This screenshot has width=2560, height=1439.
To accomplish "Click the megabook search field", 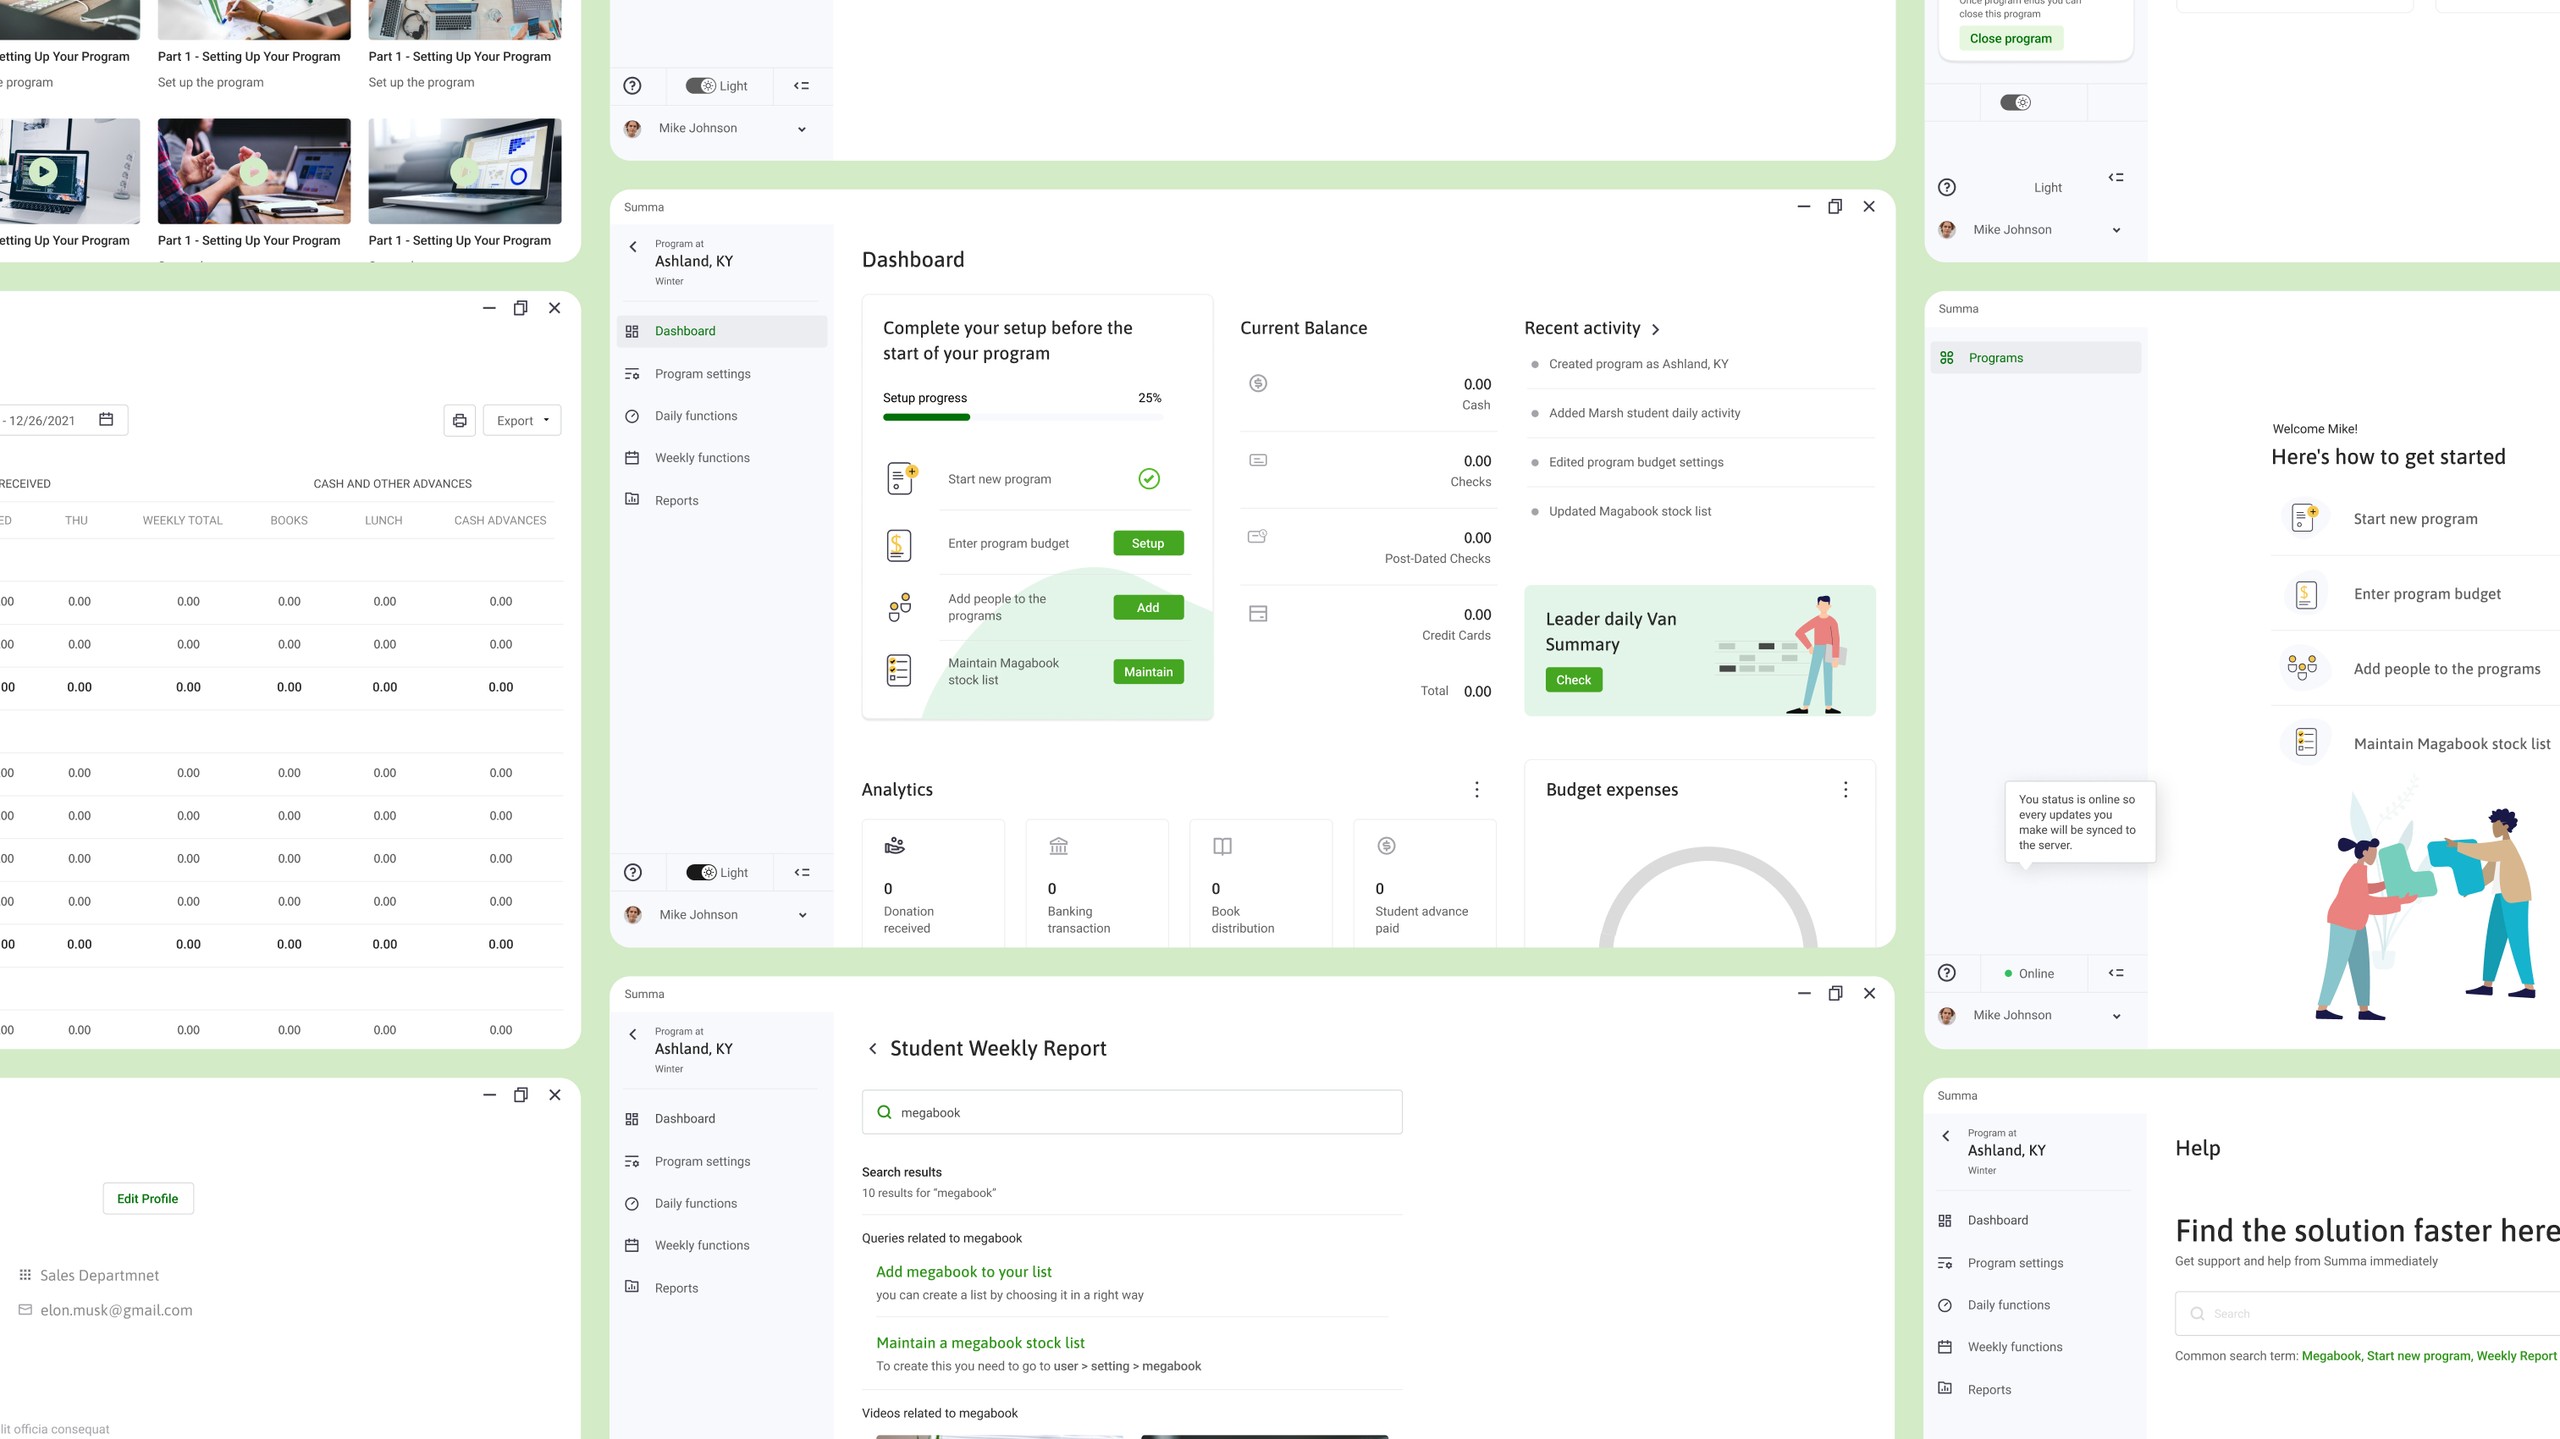I will tap(1131, 1111).
